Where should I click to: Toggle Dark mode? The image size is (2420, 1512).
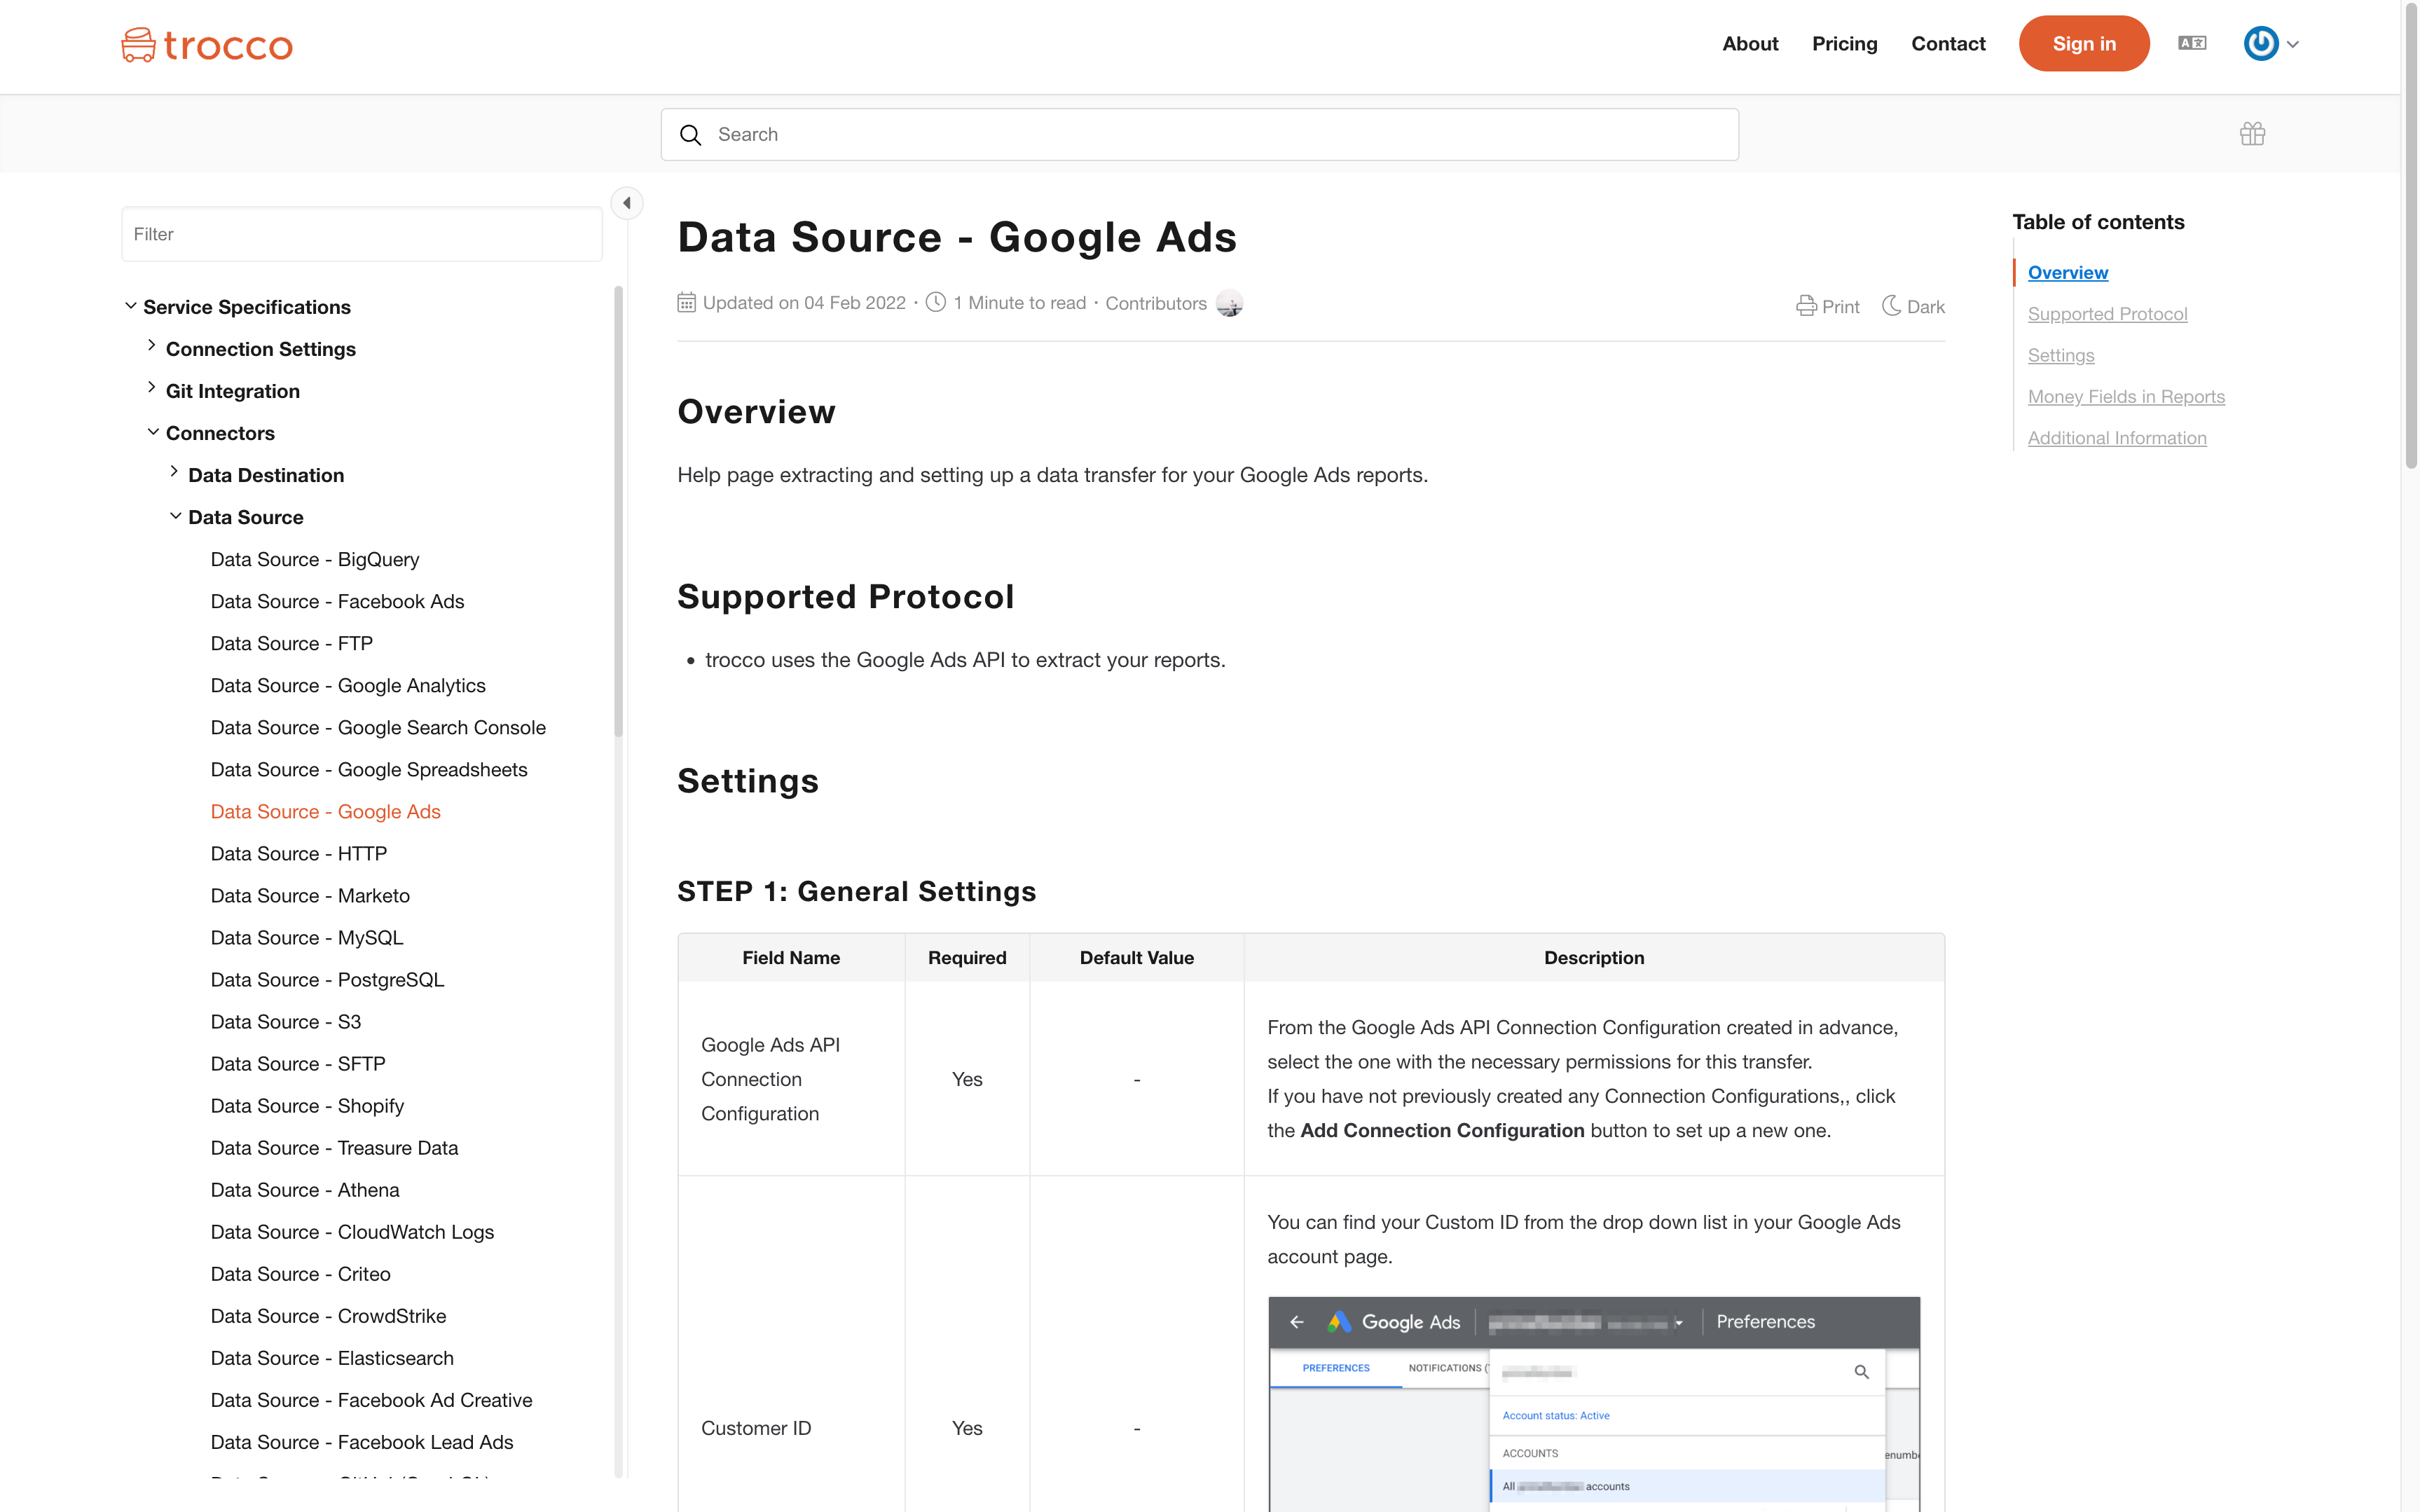click(1913, 306)
